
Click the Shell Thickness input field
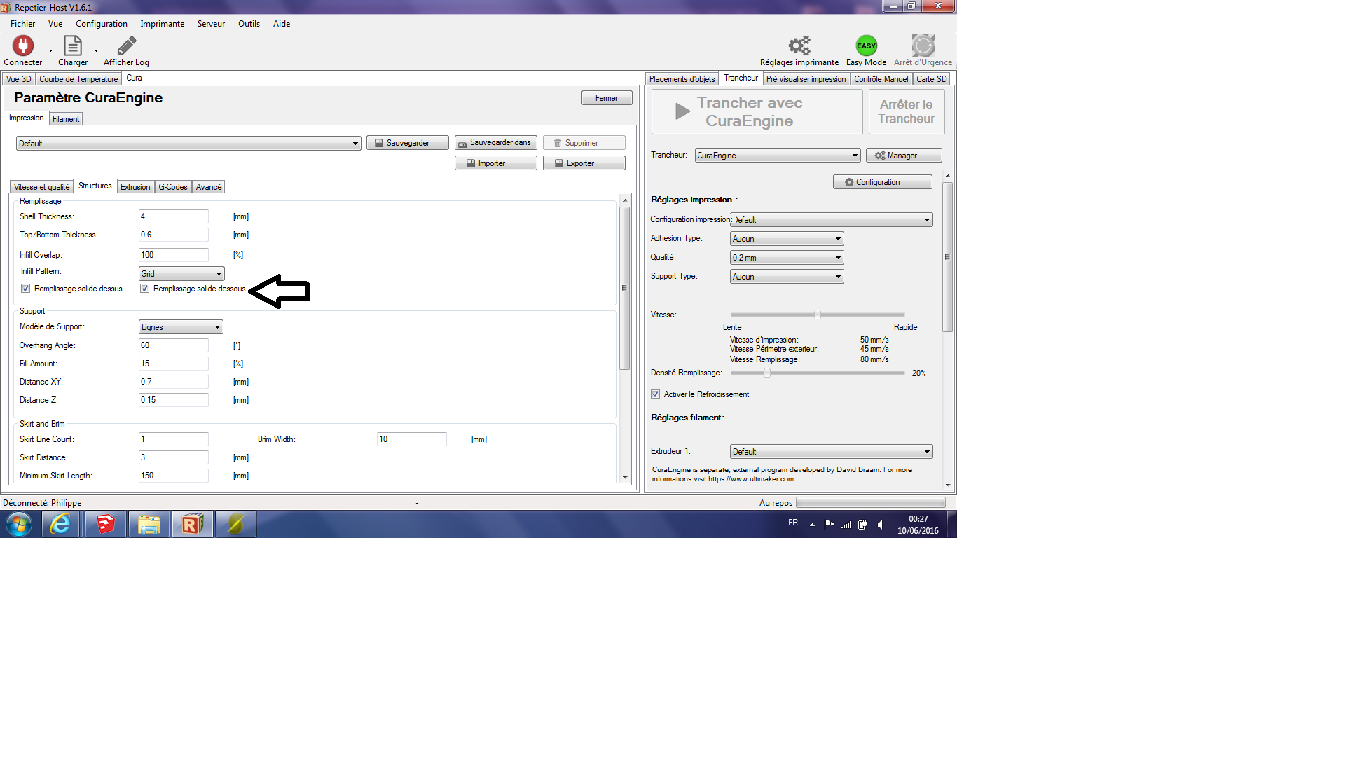(174, 216)
